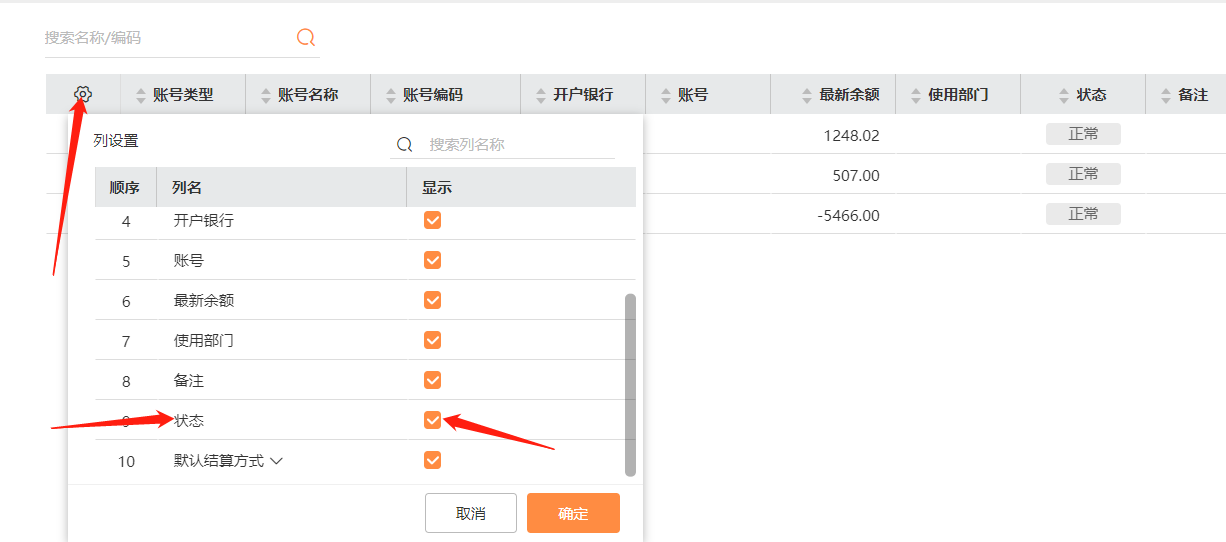Click the column list vertical scrollbar
This screenshot has height=542, width=1226.
click(x=630, y=384)
